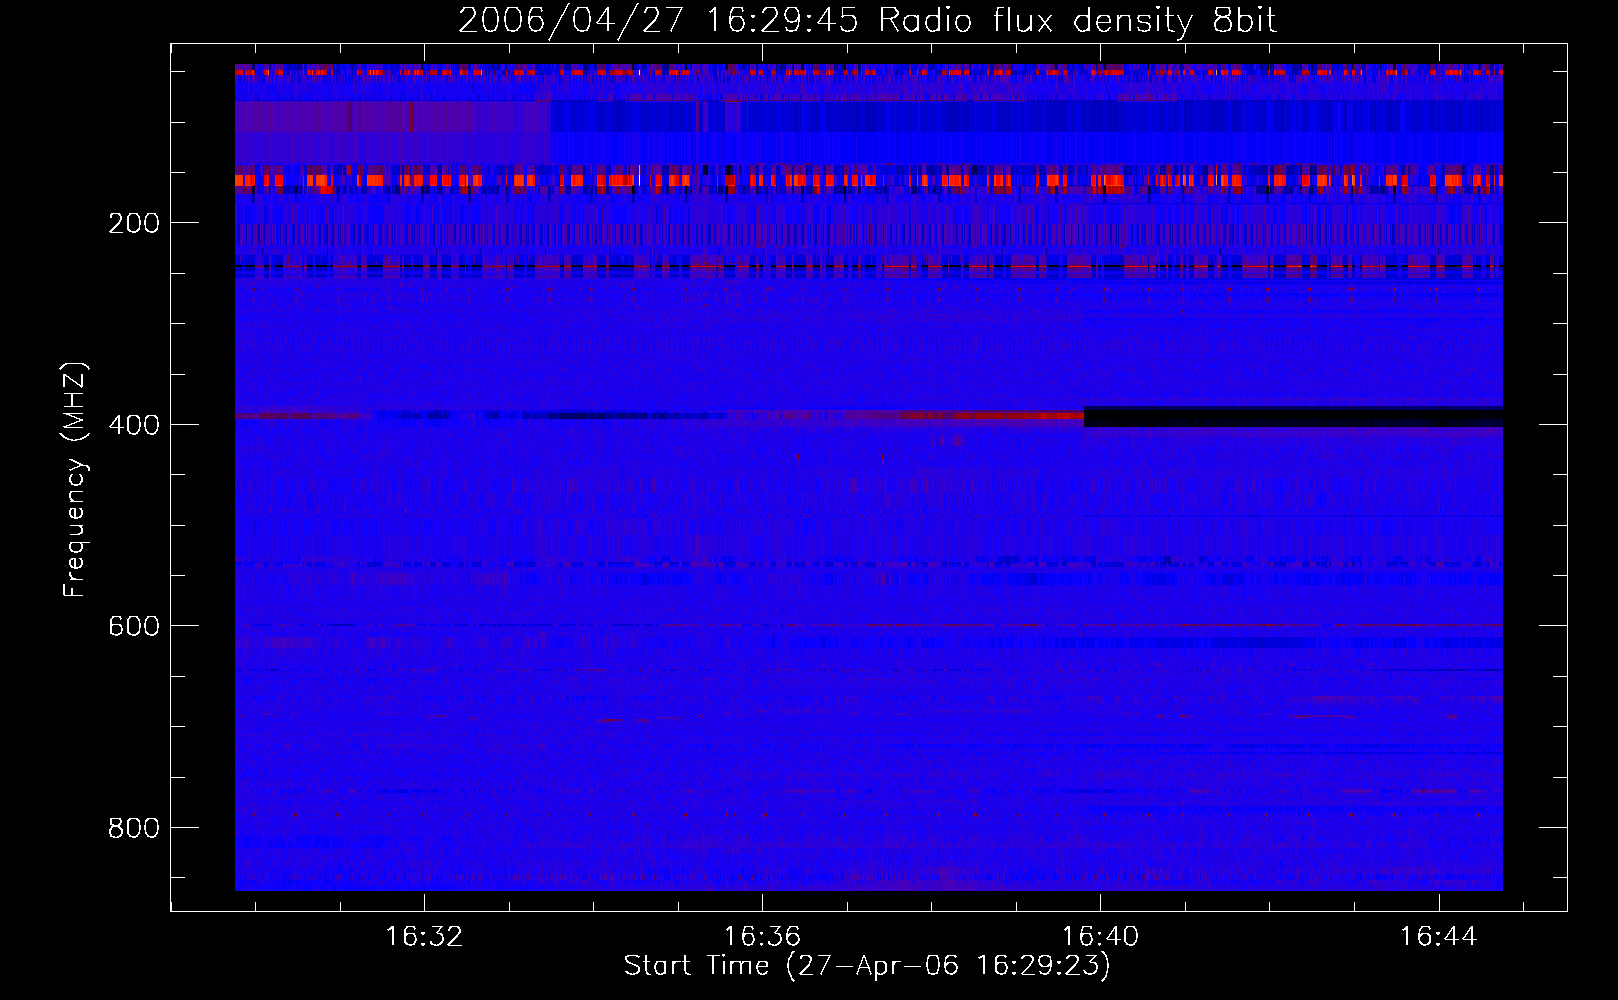
Task: Select the 200 frequency axis label
Action: (x=134, y=223)
